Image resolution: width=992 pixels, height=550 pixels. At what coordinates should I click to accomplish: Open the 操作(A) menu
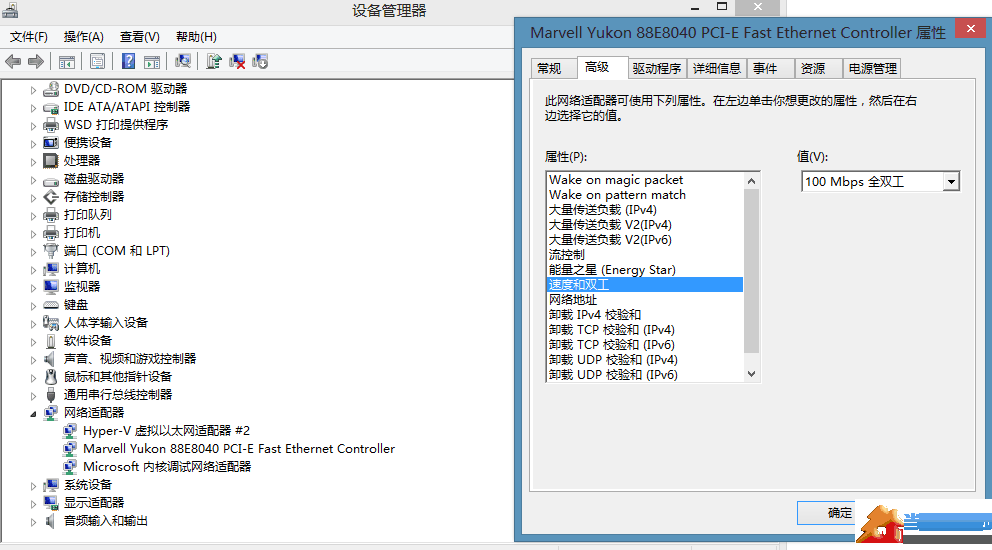83,37
